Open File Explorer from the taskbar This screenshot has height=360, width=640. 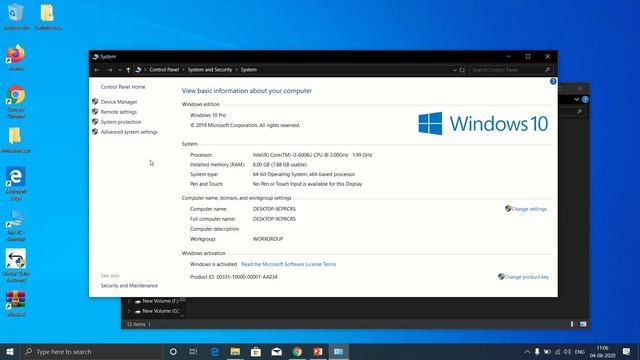click(x=235, y=351)
